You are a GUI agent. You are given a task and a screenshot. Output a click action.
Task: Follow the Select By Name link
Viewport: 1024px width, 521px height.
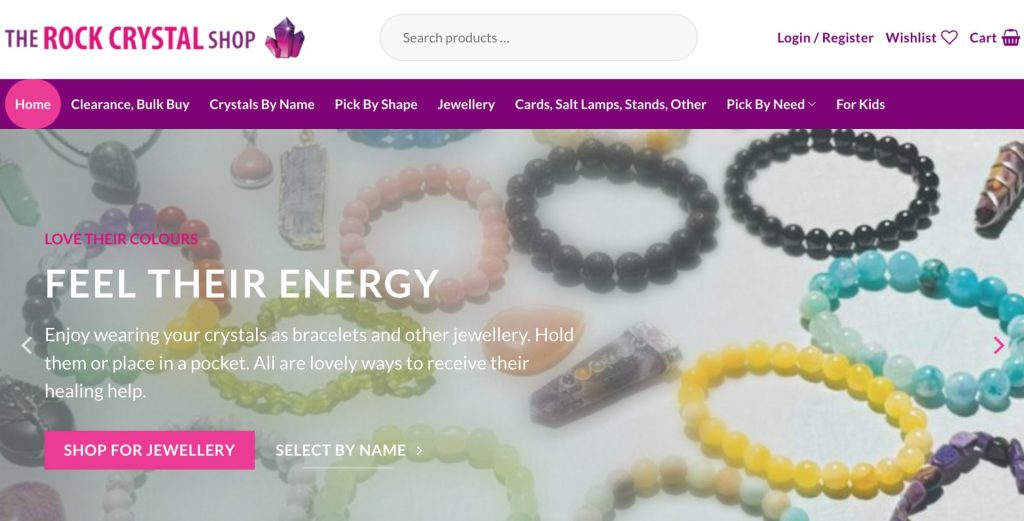point(340,450)
